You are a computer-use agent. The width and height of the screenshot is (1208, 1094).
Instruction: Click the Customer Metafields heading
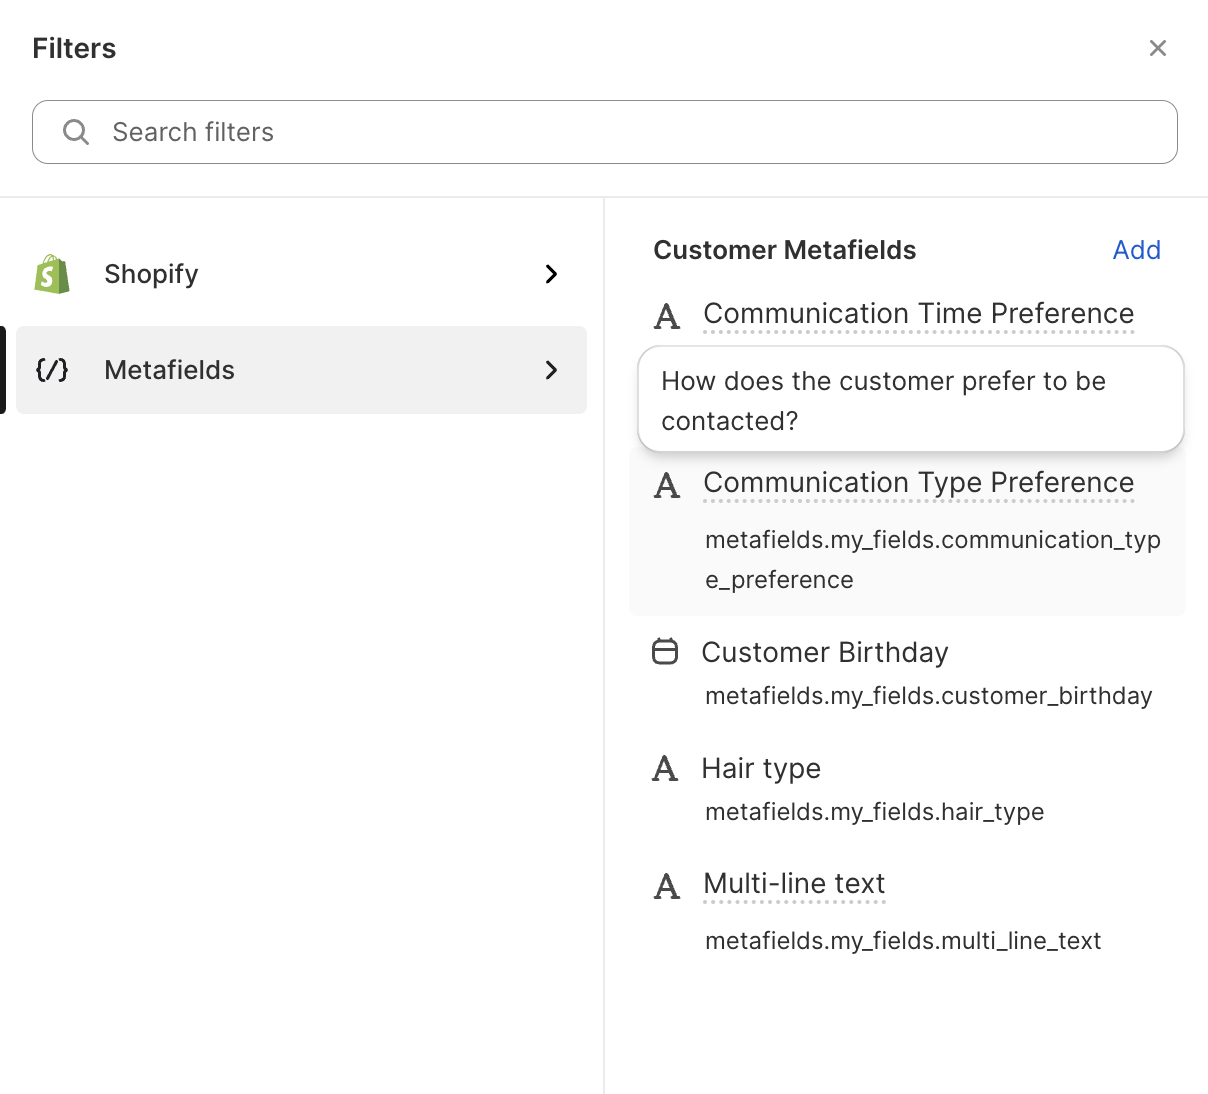click(785, 250)
